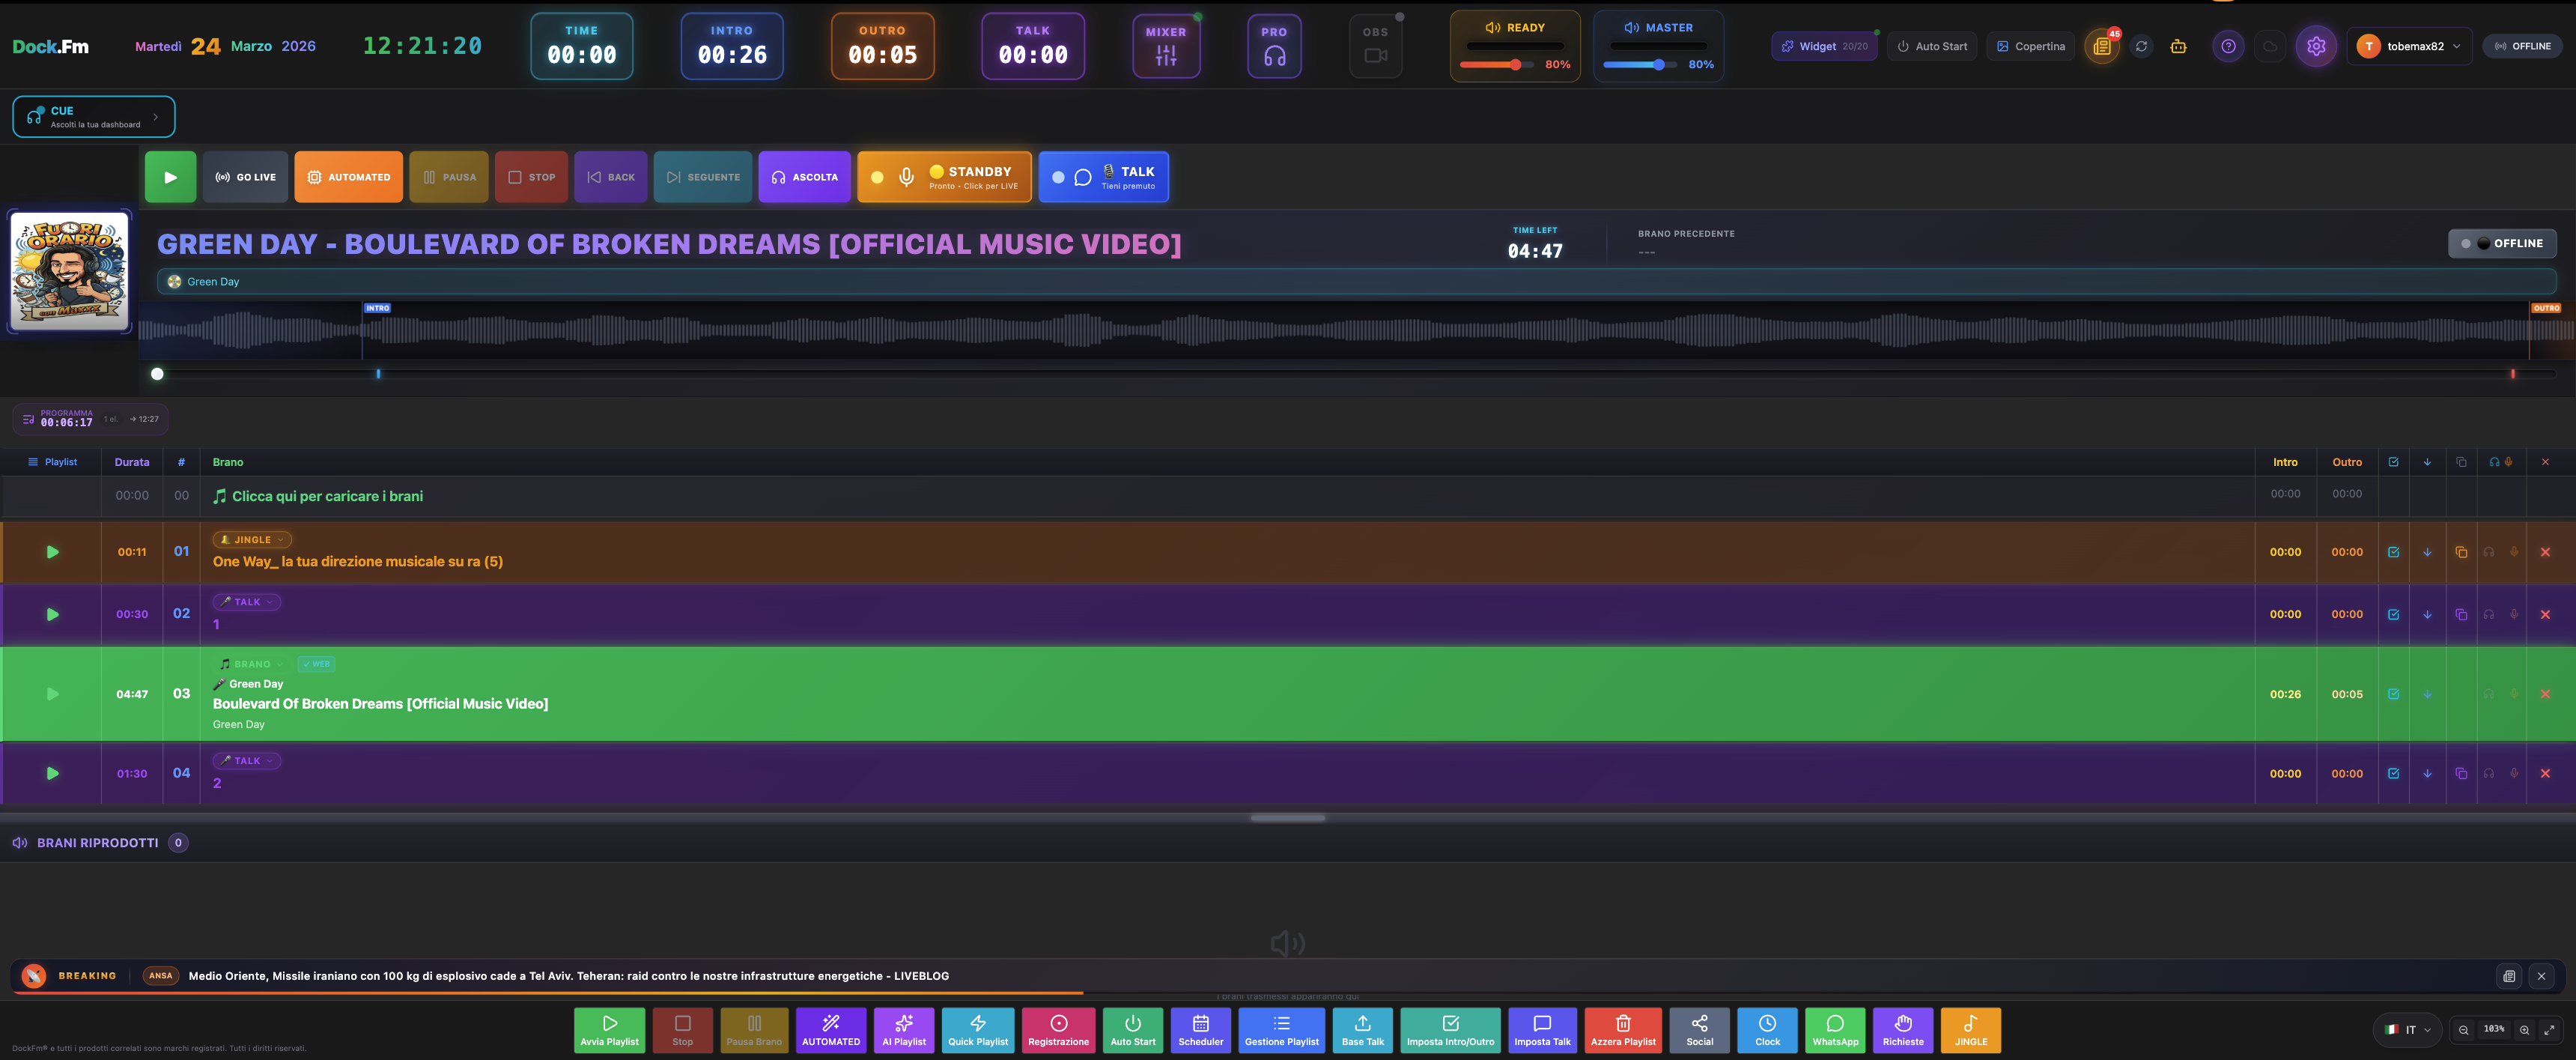The height and width of the screenshot is (1060, 2576).
Task: Open the TALK type dropdown in row 02
Action: [x=247, y=602]
